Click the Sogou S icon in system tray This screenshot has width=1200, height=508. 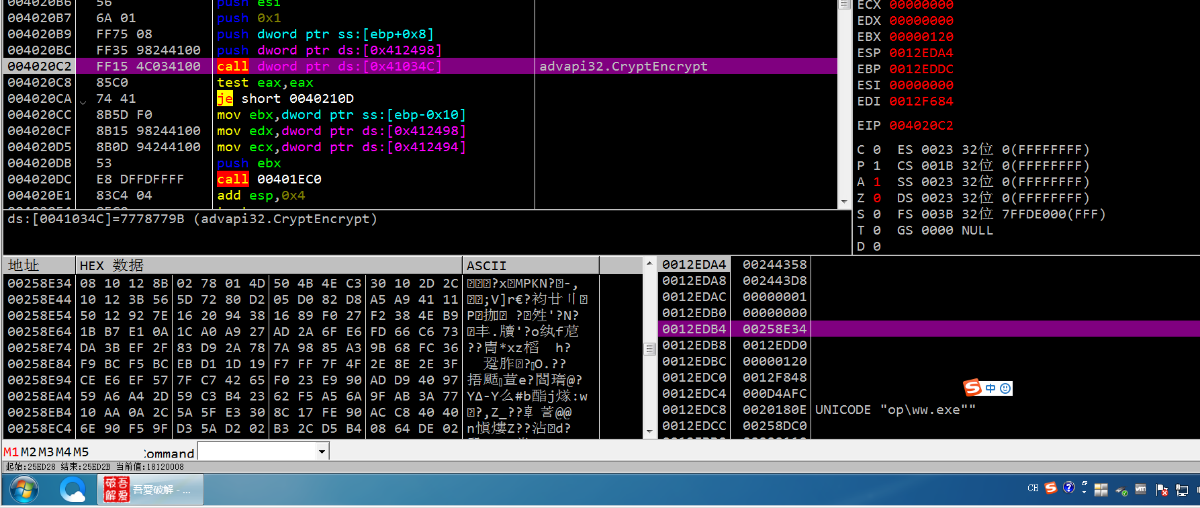coord(1051,488)
